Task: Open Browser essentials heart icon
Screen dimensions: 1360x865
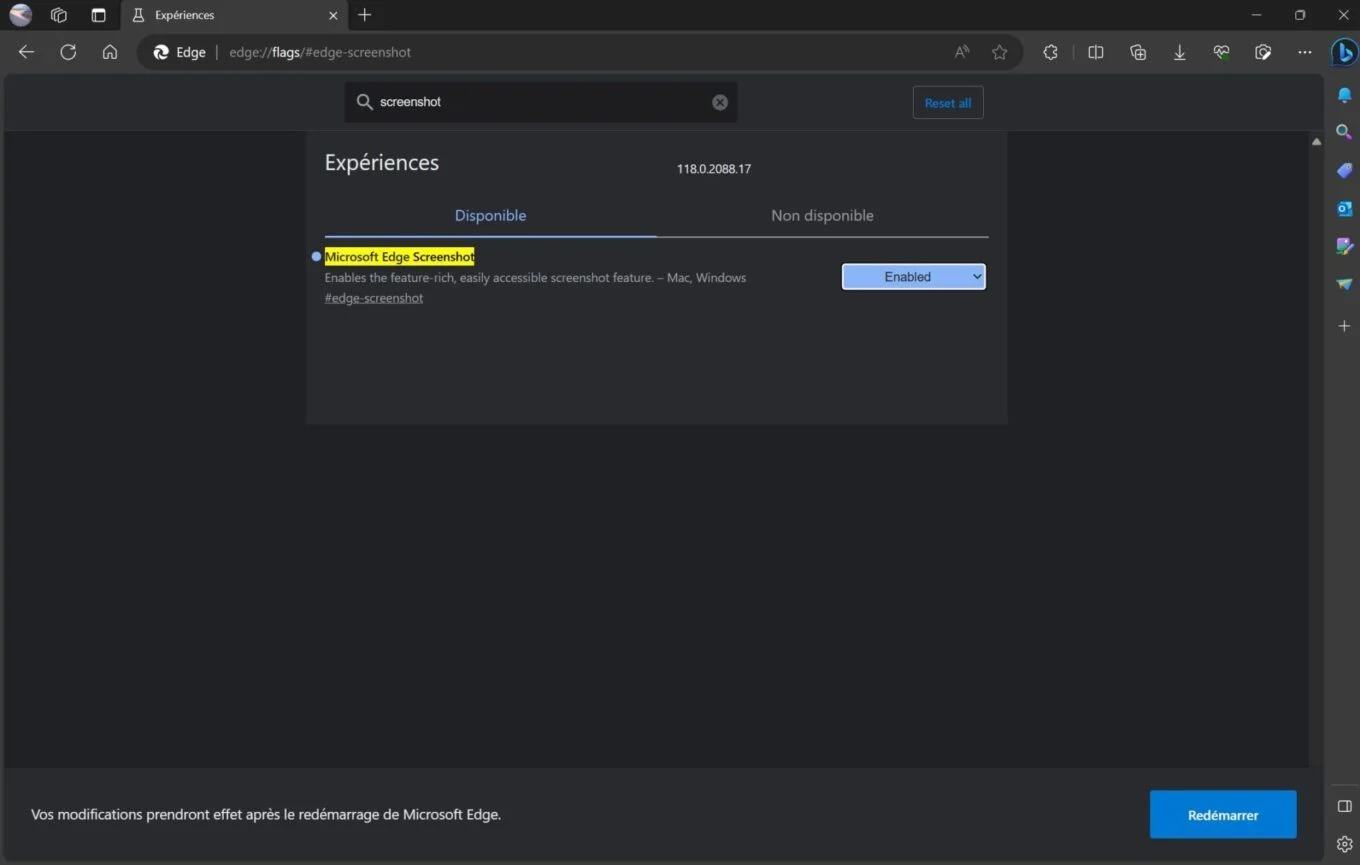Action: click(1221, 52)
